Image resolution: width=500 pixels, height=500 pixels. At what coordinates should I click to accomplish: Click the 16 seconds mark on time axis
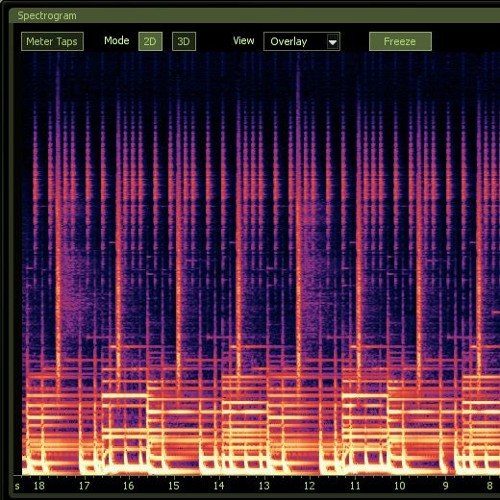(129, 486)
